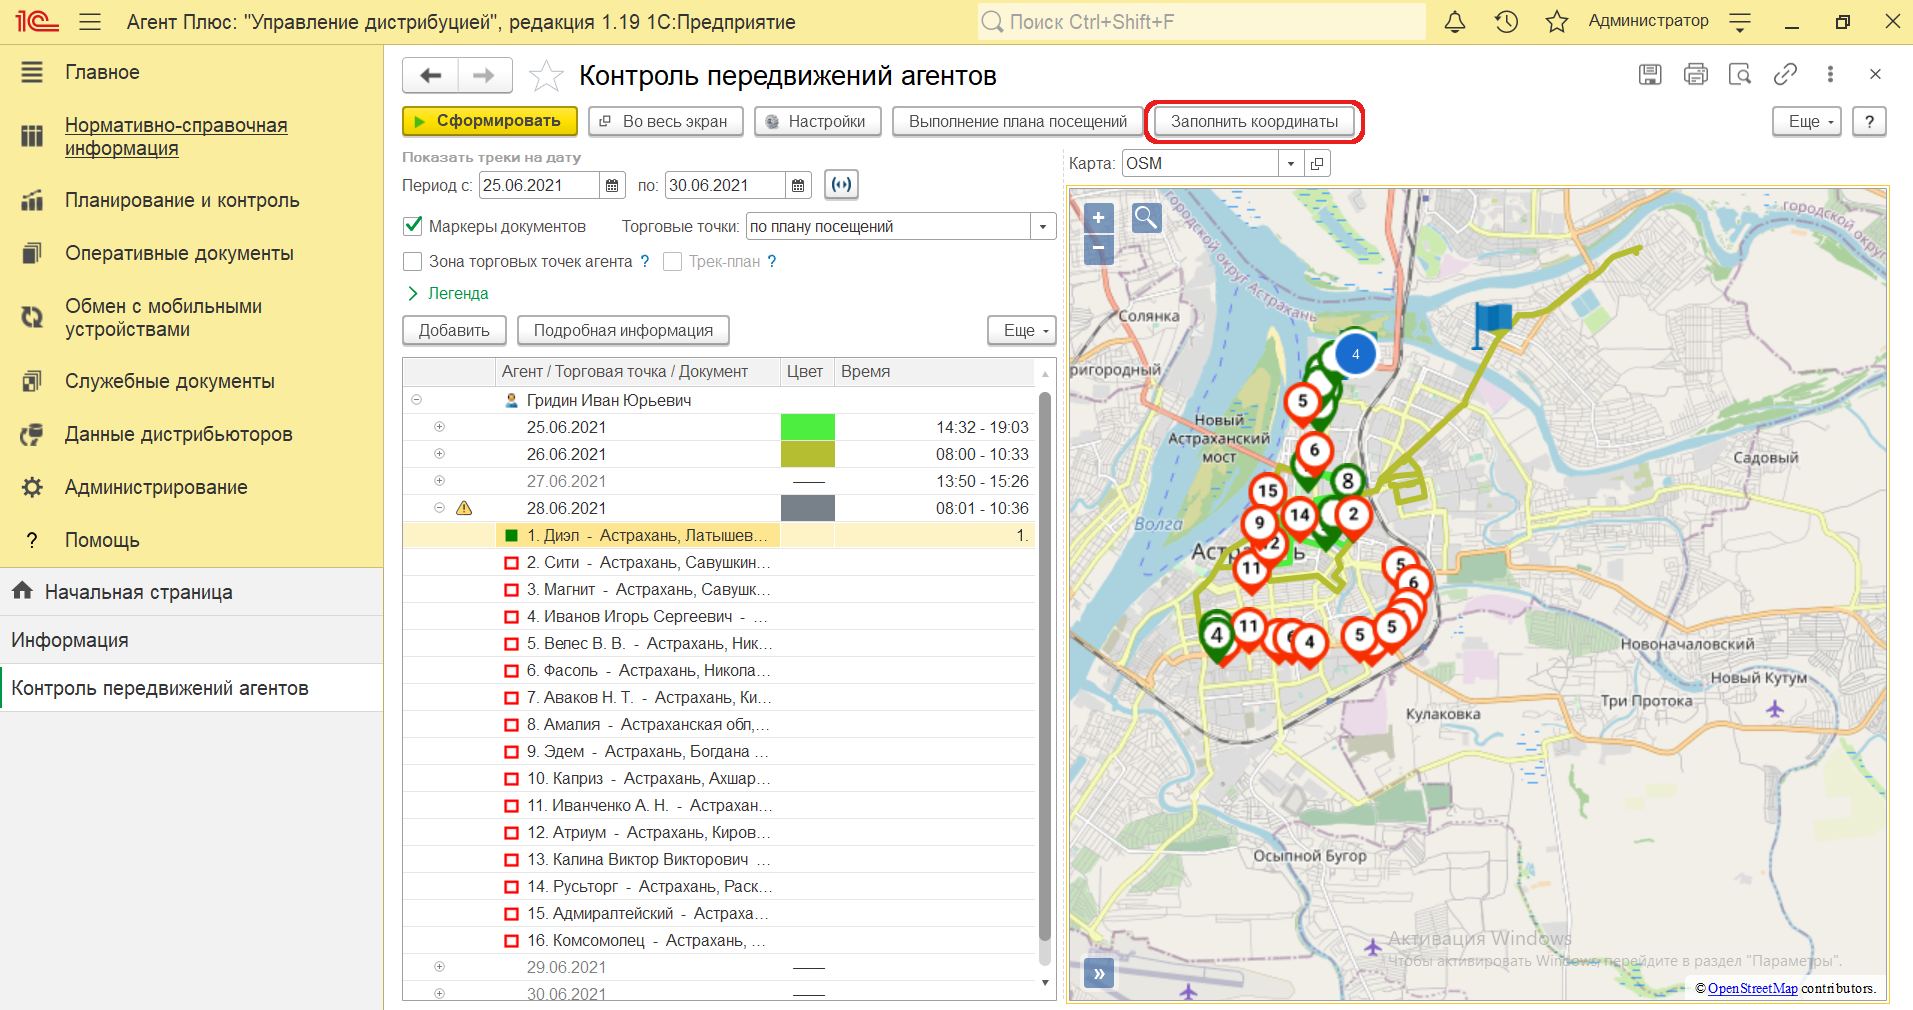Click Во весь экран button

pos(666,121)
